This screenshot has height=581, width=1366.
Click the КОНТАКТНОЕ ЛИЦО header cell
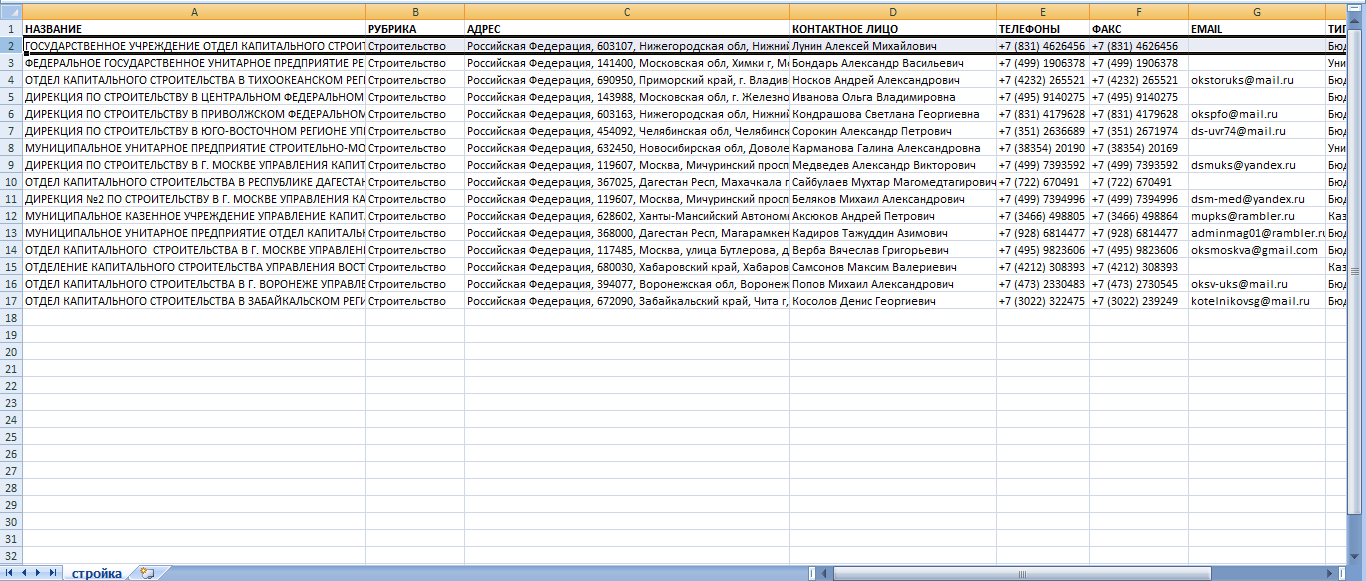pyautogui.click(x=893, y=29)
